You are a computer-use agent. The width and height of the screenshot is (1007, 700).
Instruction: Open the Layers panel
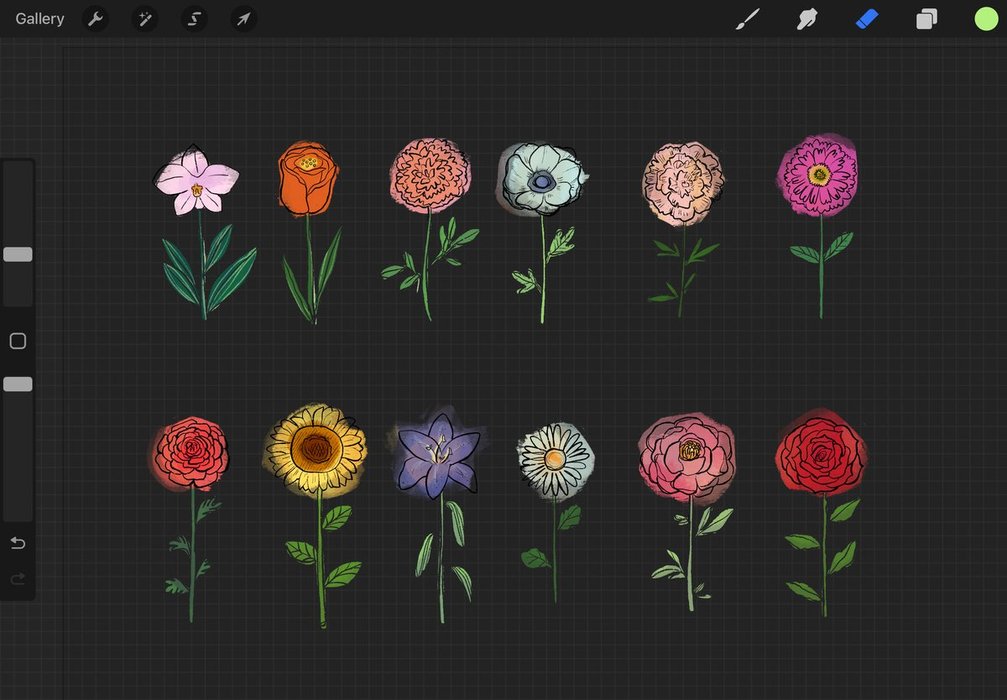click(927, 19)
